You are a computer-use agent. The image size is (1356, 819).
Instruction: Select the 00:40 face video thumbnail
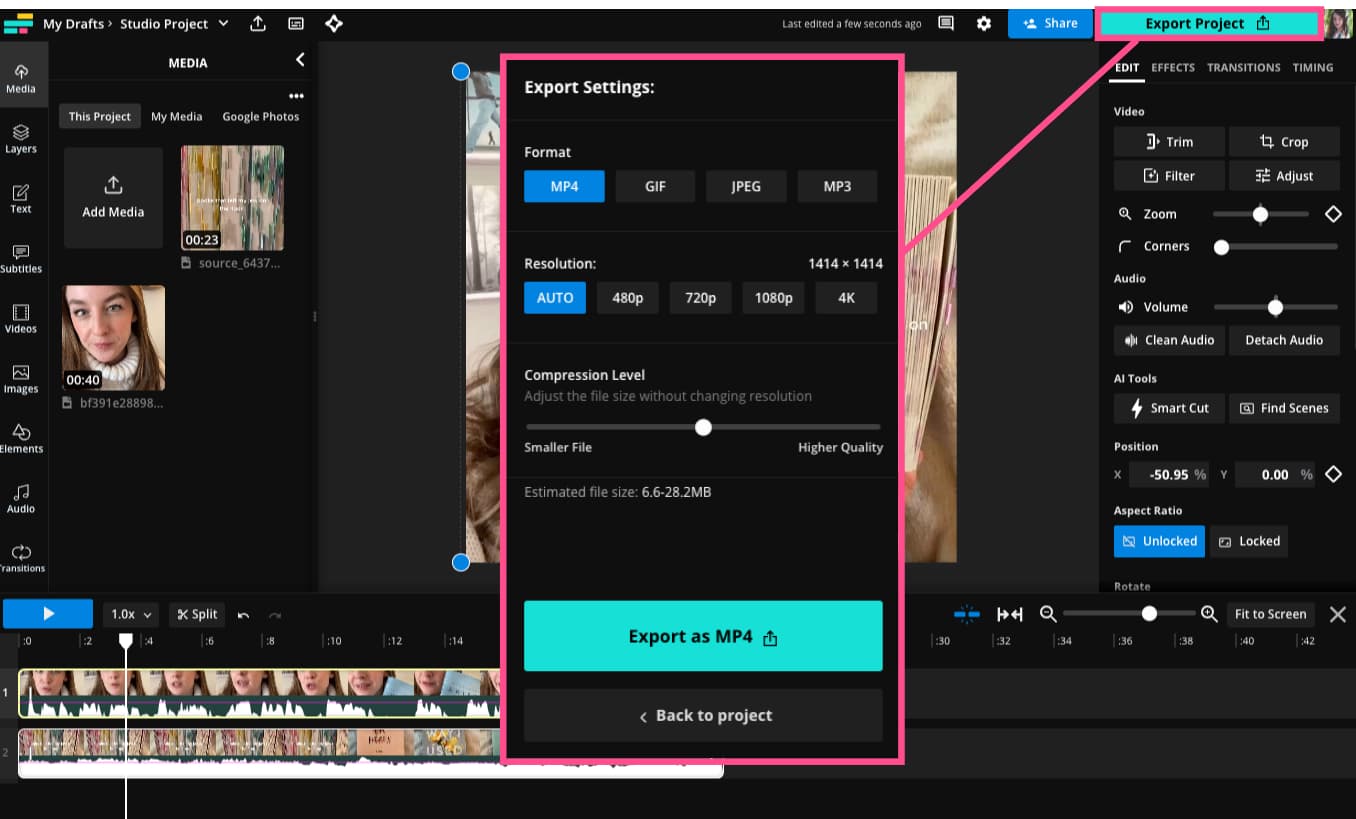click(x=114, y=337)
